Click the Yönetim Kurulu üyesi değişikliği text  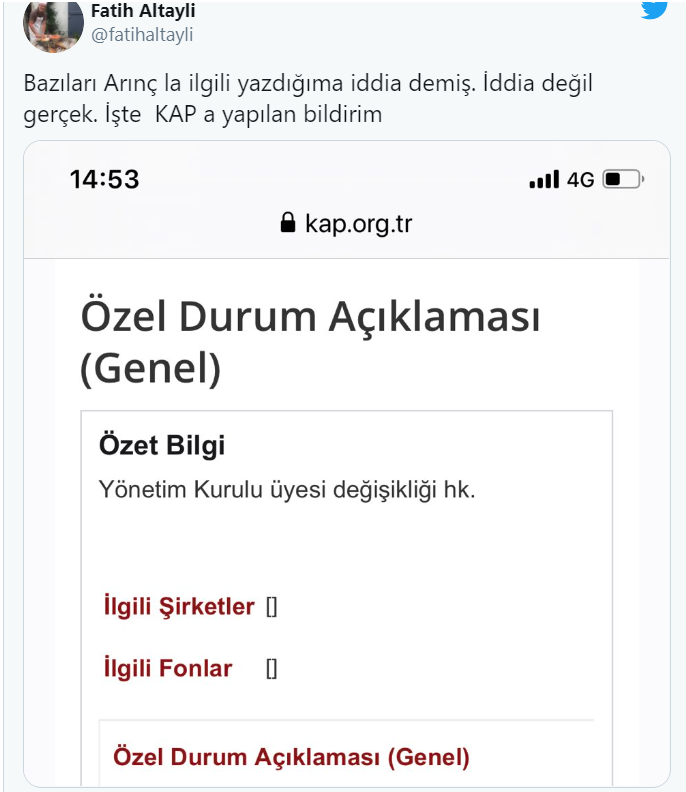coord(287,490)
